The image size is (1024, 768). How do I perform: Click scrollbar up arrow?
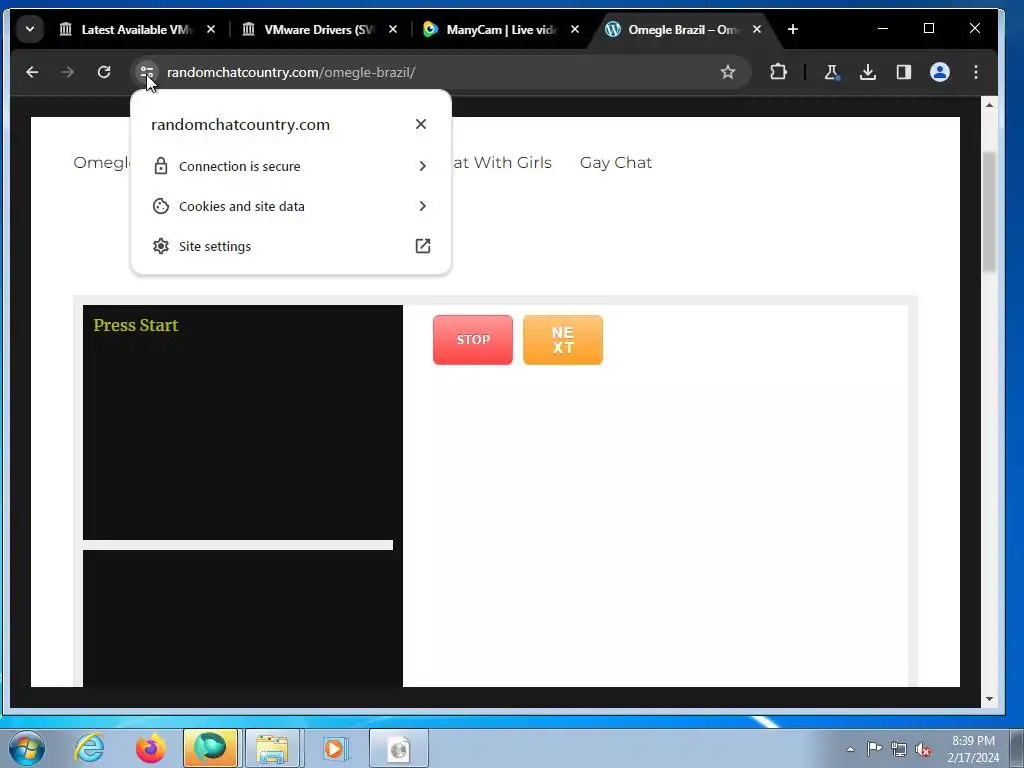[989, 104]
